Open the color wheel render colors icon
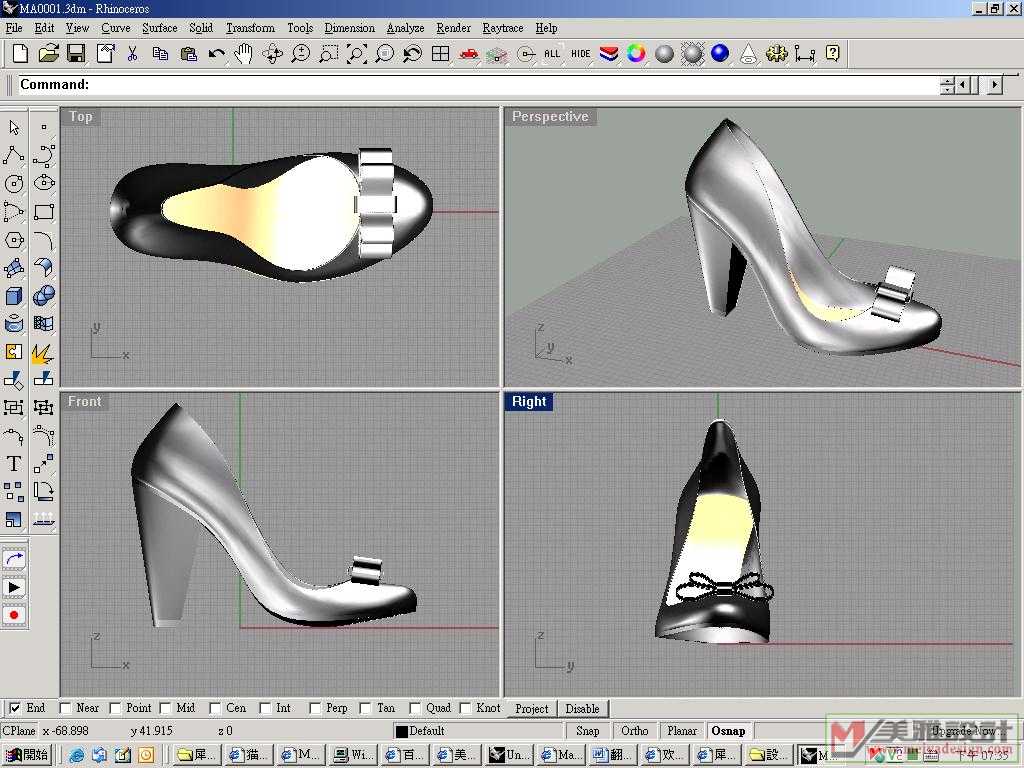Viewport: 1024px width, 768px height. (x=636, y=54)
